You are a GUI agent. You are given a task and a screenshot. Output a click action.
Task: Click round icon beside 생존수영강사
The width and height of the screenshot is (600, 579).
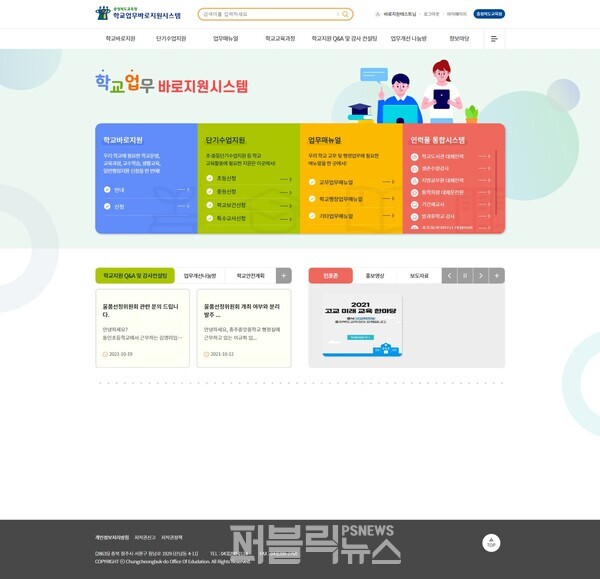click(x=414, y=169)
